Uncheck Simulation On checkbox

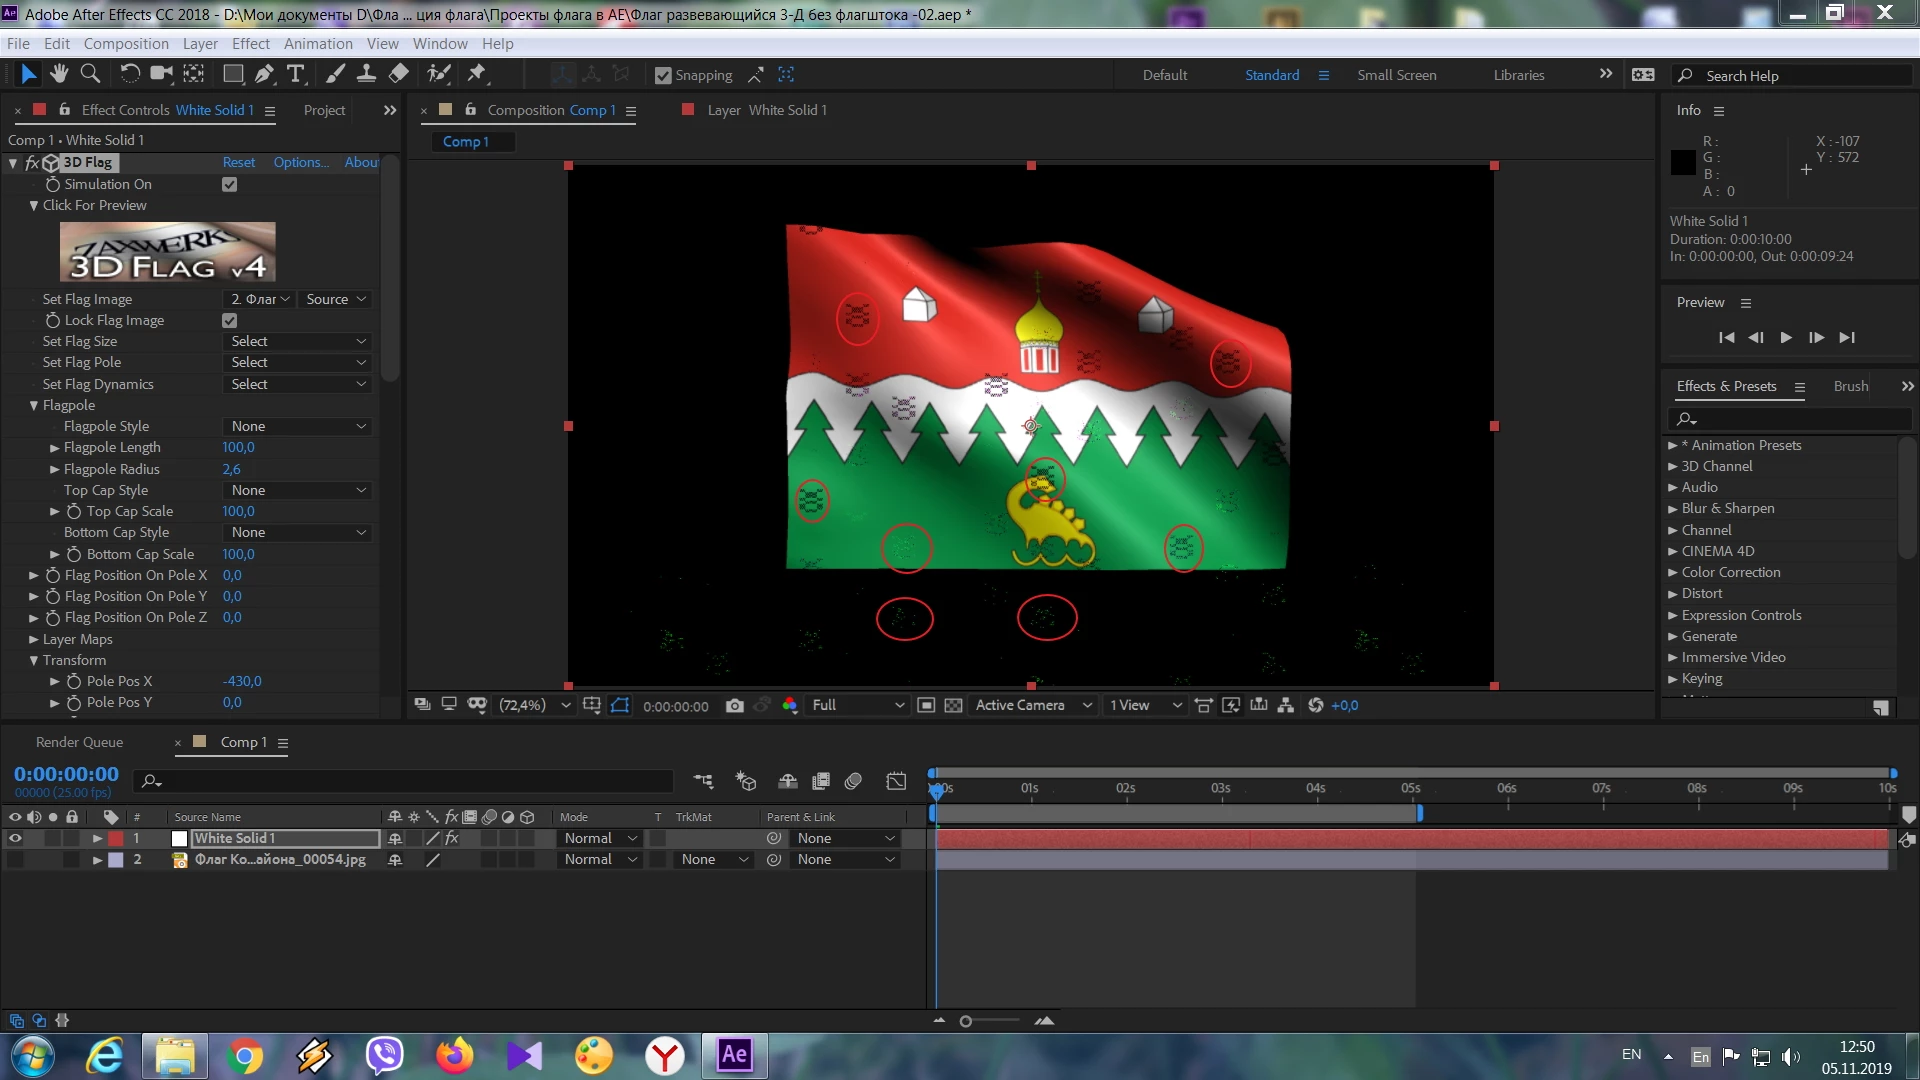[x=229, y=185]
